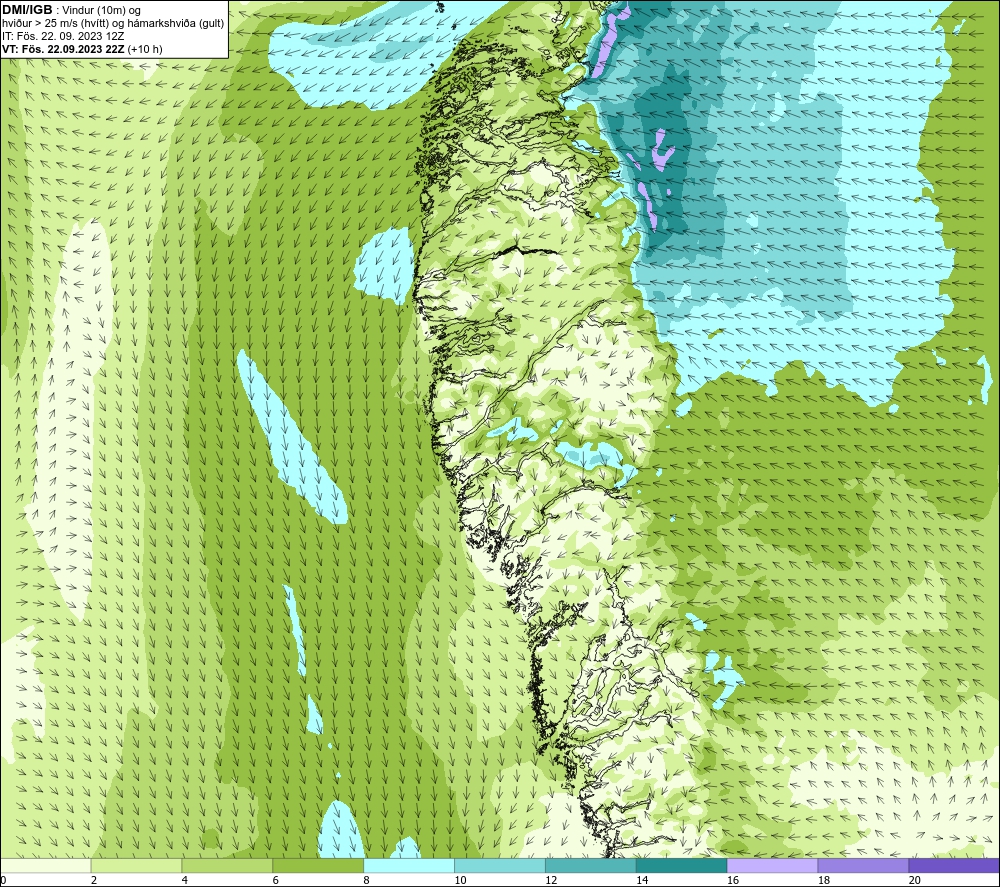Image resolution: width=1000 pixels, height=887 pixels.
Task: Click the 0–2 m/s pale yellow legend swatch
Action: pyautogui.click(x=46, y=866)
